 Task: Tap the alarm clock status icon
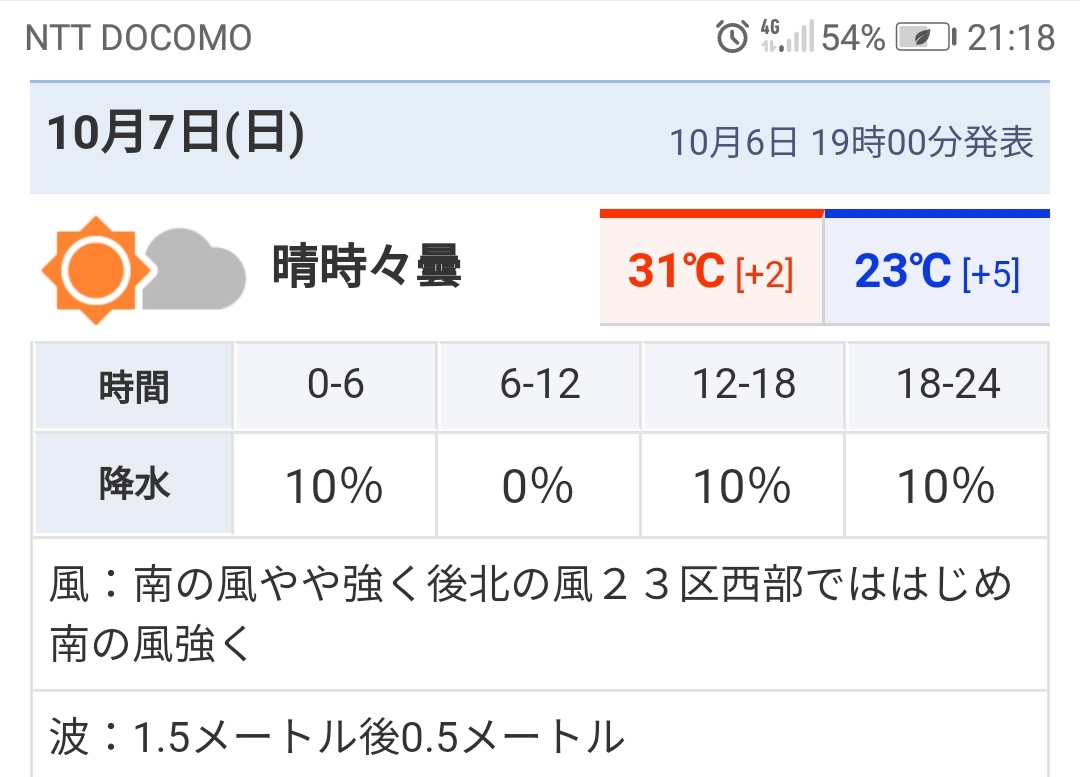pyautogui.click(x=733, y=38)
